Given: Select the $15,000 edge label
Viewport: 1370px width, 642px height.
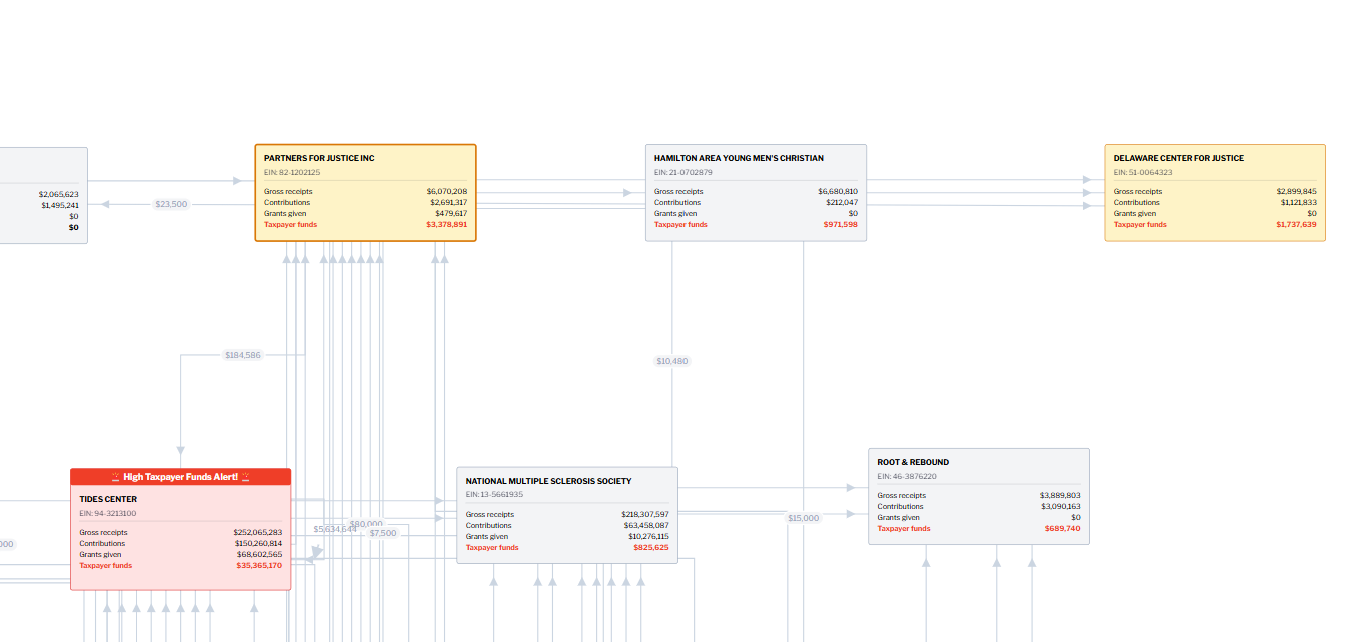Looking at the screenshot, I should click(803, 518).
